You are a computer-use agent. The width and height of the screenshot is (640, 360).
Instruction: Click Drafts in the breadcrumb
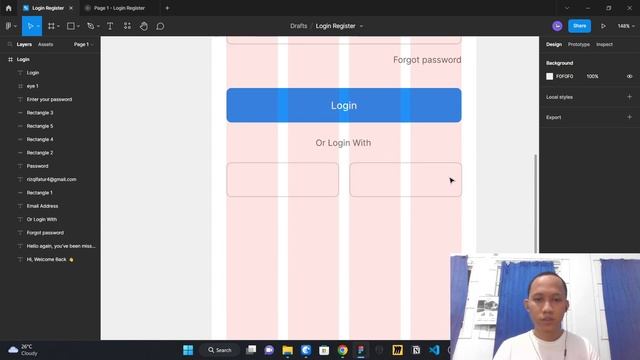point(298,26)
